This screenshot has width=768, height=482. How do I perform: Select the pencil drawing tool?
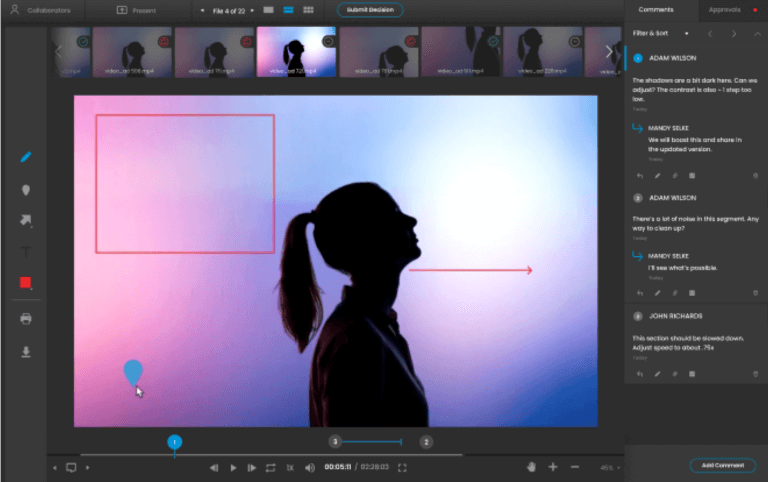pos(26,157)
